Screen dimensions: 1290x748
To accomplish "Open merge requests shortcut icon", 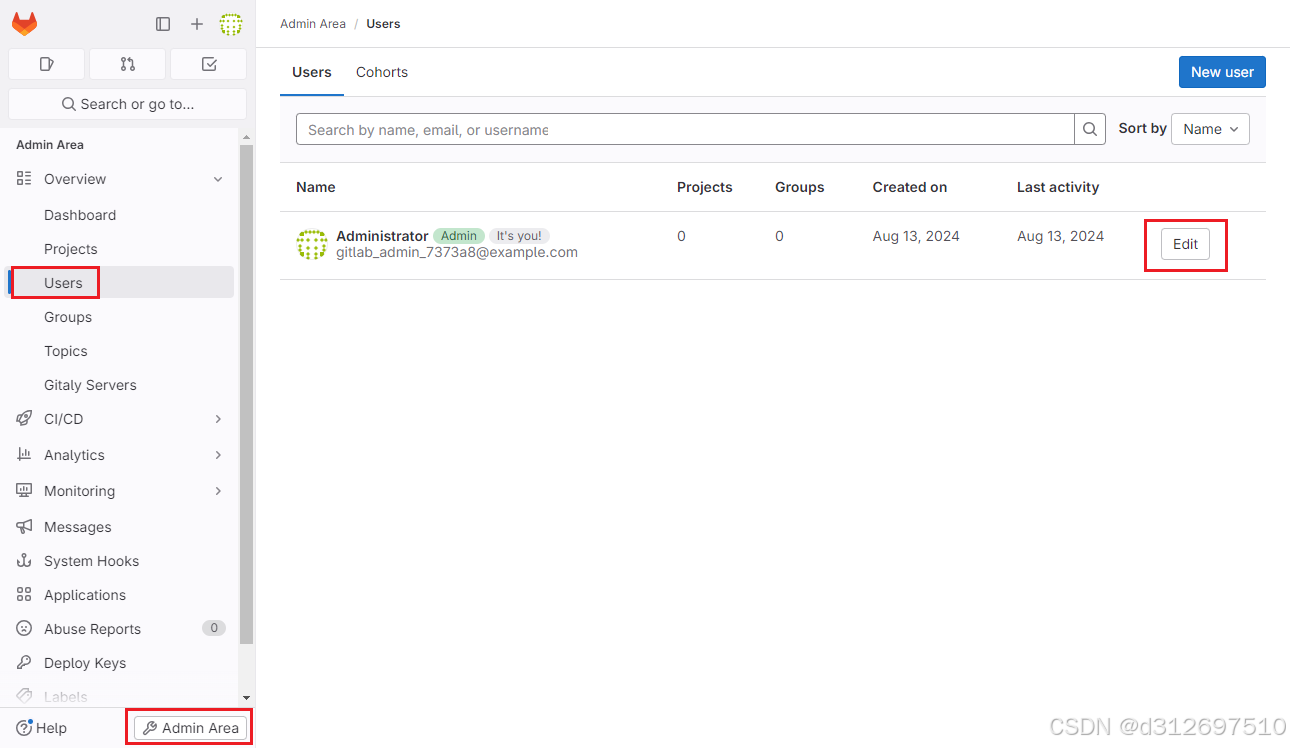I will [x=127, y=64].
